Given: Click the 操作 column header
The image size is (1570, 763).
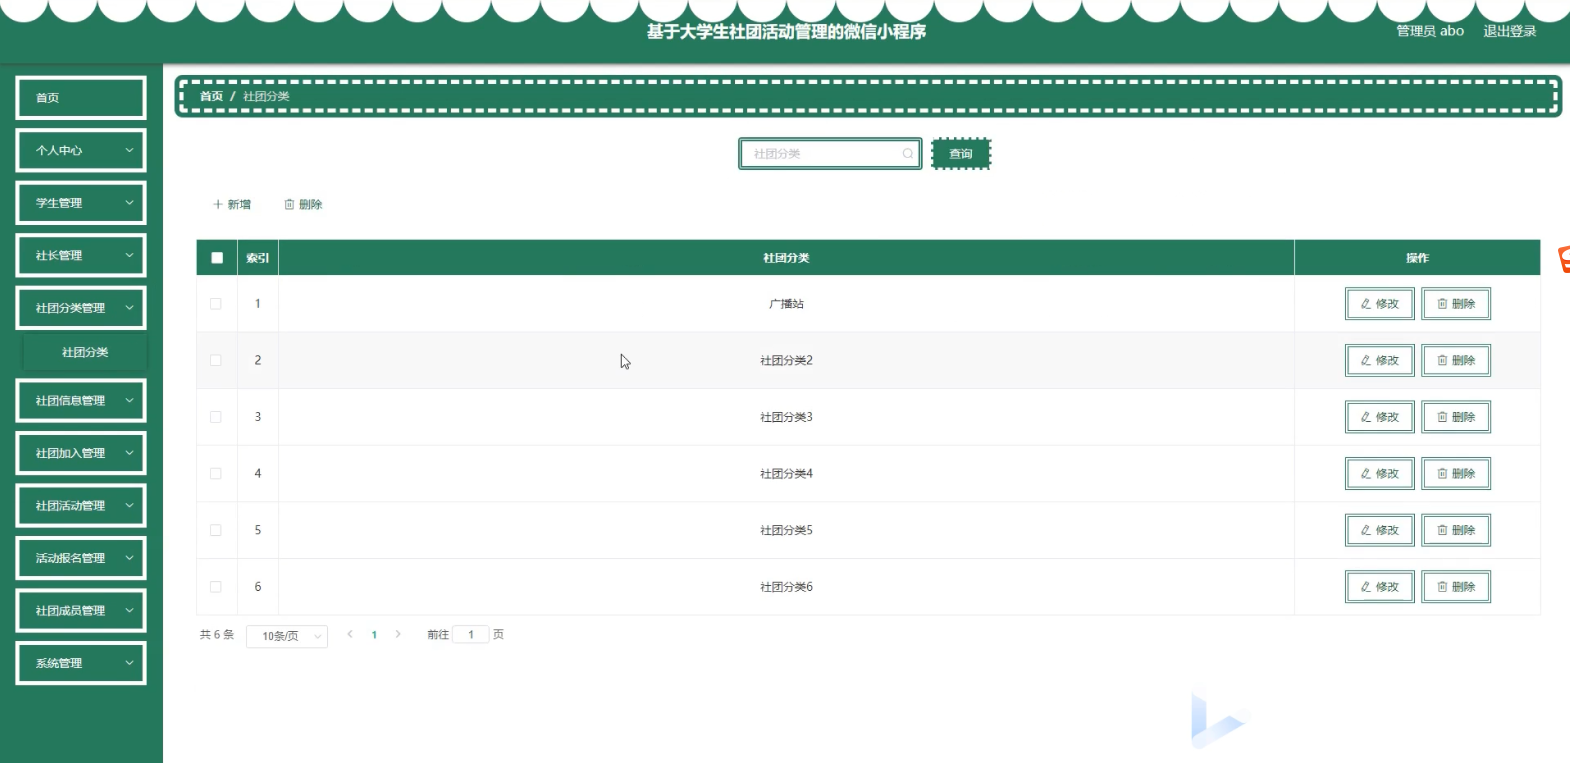Looking at the screenshot, I should (x=1417, y=258).
